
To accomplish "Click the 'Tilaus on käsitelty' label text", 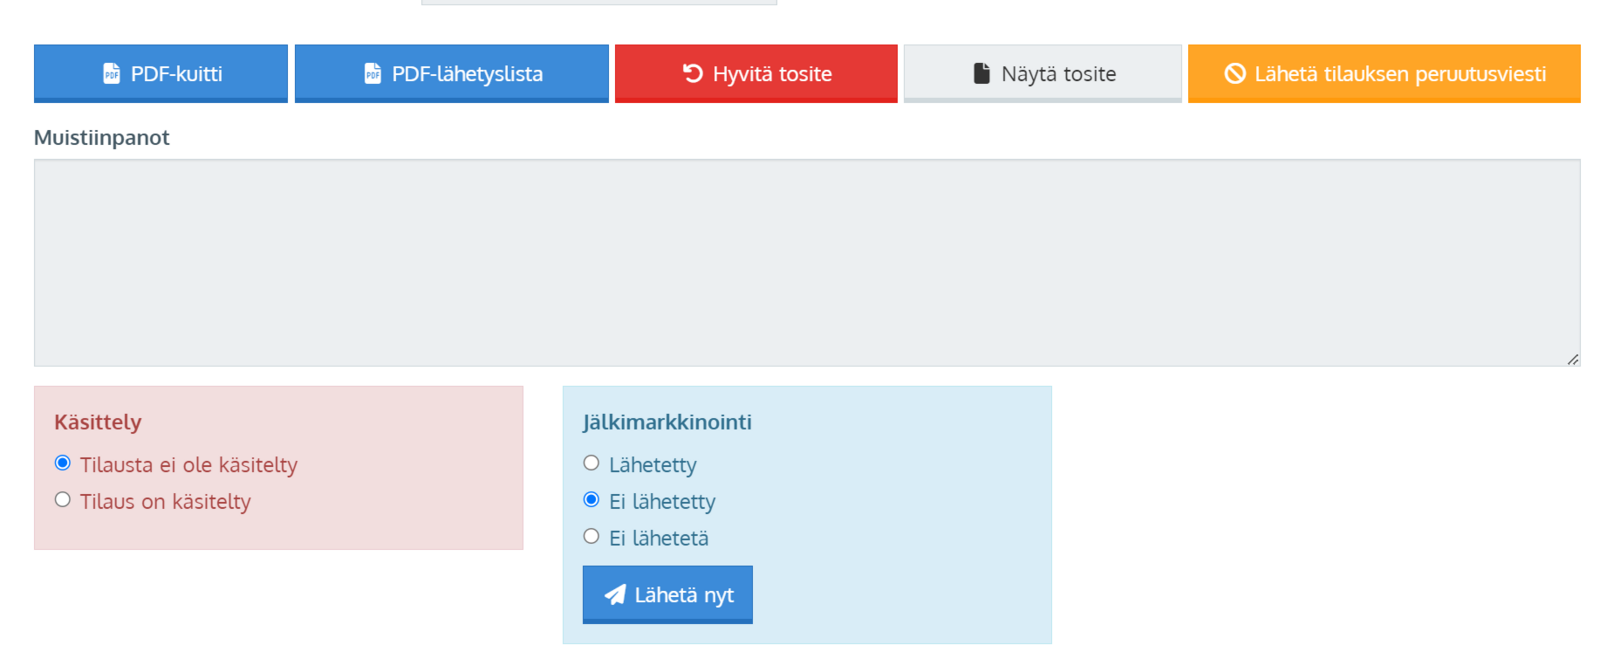I will tap(165, 501).
